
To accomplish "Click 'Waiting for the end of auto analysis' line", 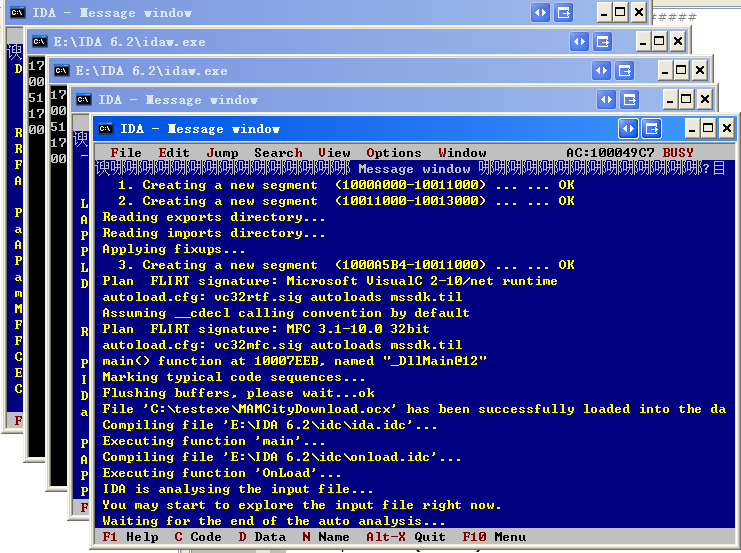I will [x=274, y=521].
